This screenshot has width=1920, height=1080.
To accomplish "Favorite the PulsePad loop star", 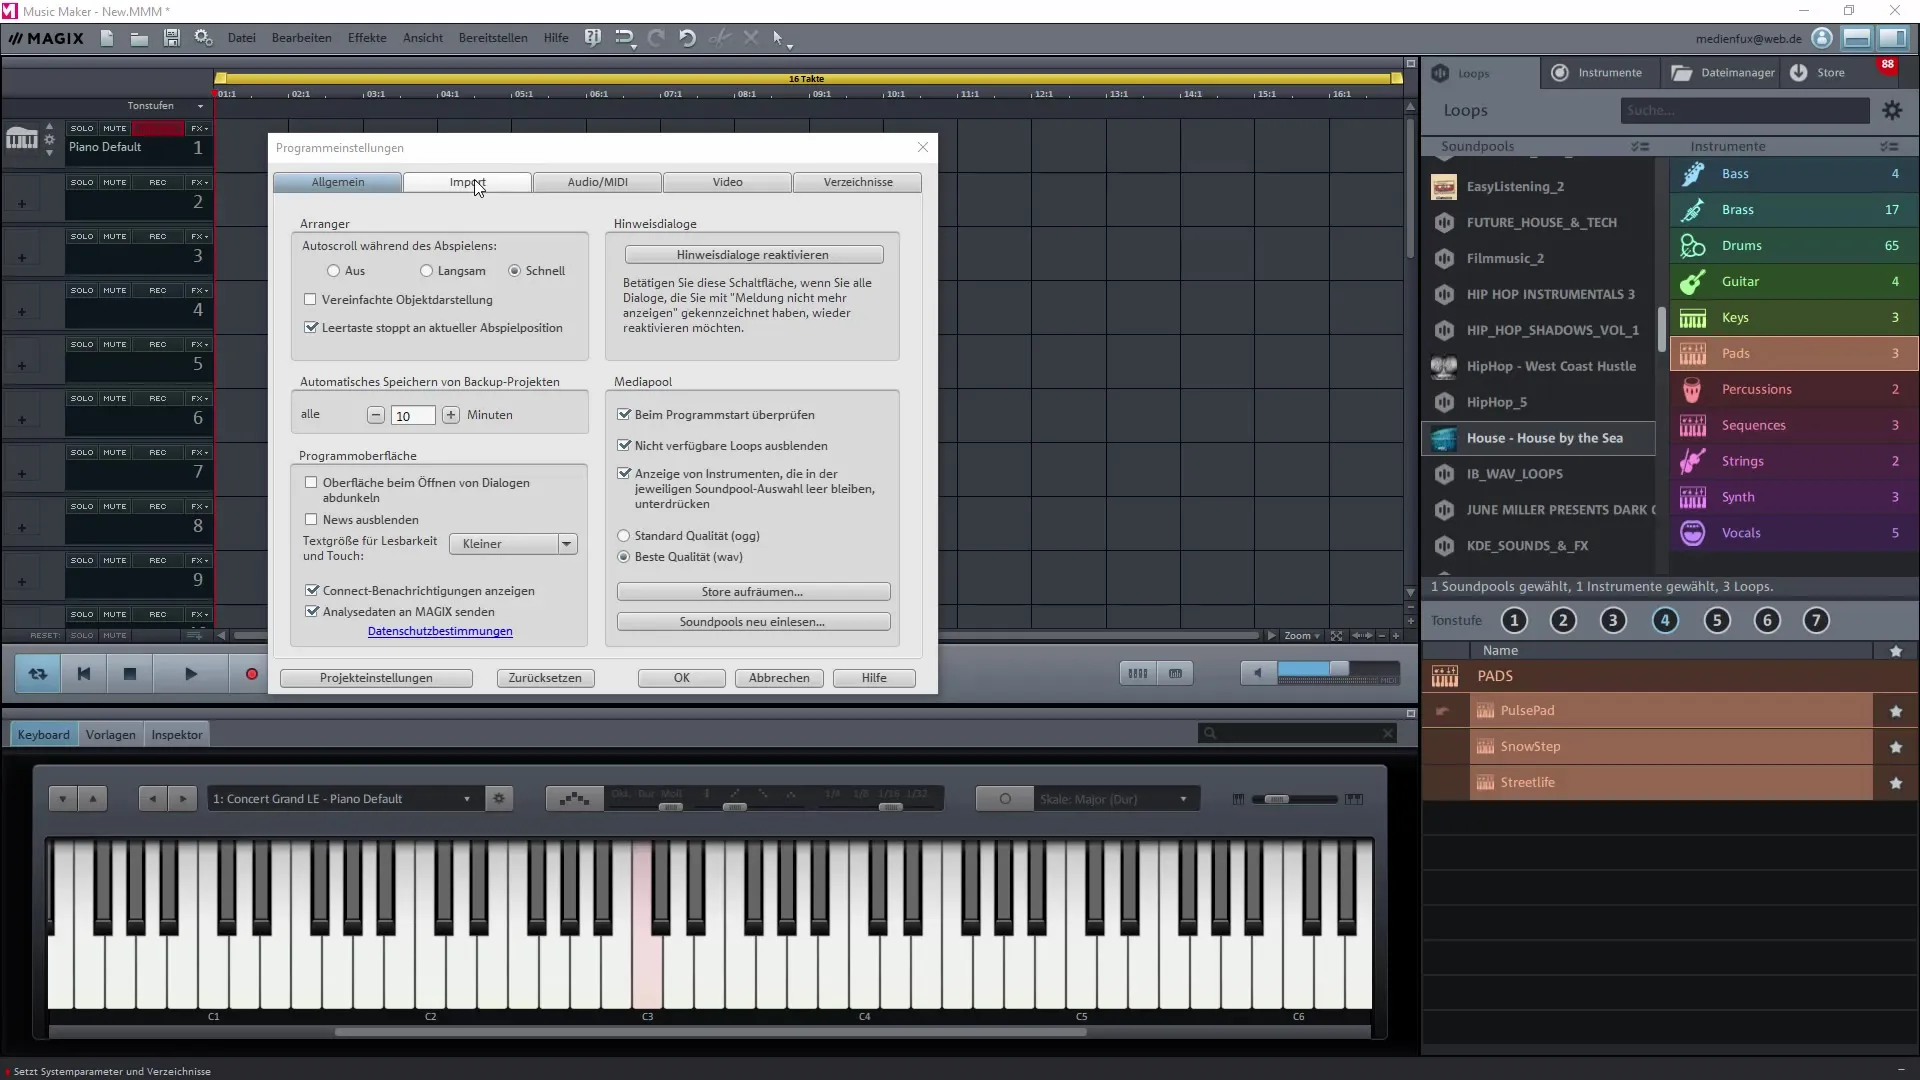I will pos(1896,711).
